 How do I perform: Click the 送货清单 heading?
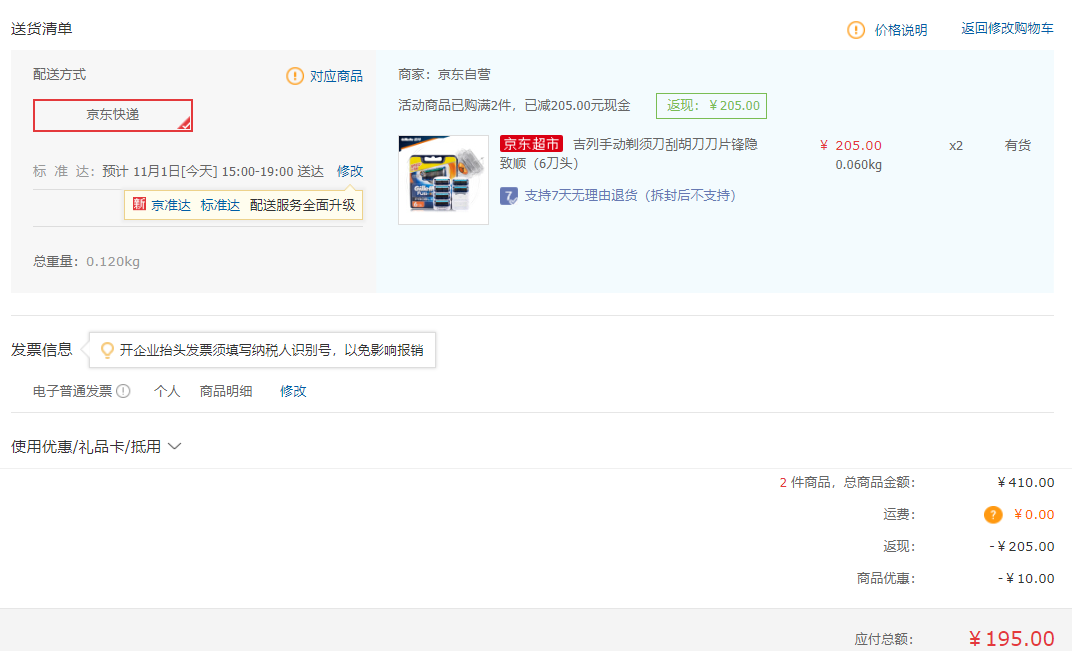click(x=42, y=29)
